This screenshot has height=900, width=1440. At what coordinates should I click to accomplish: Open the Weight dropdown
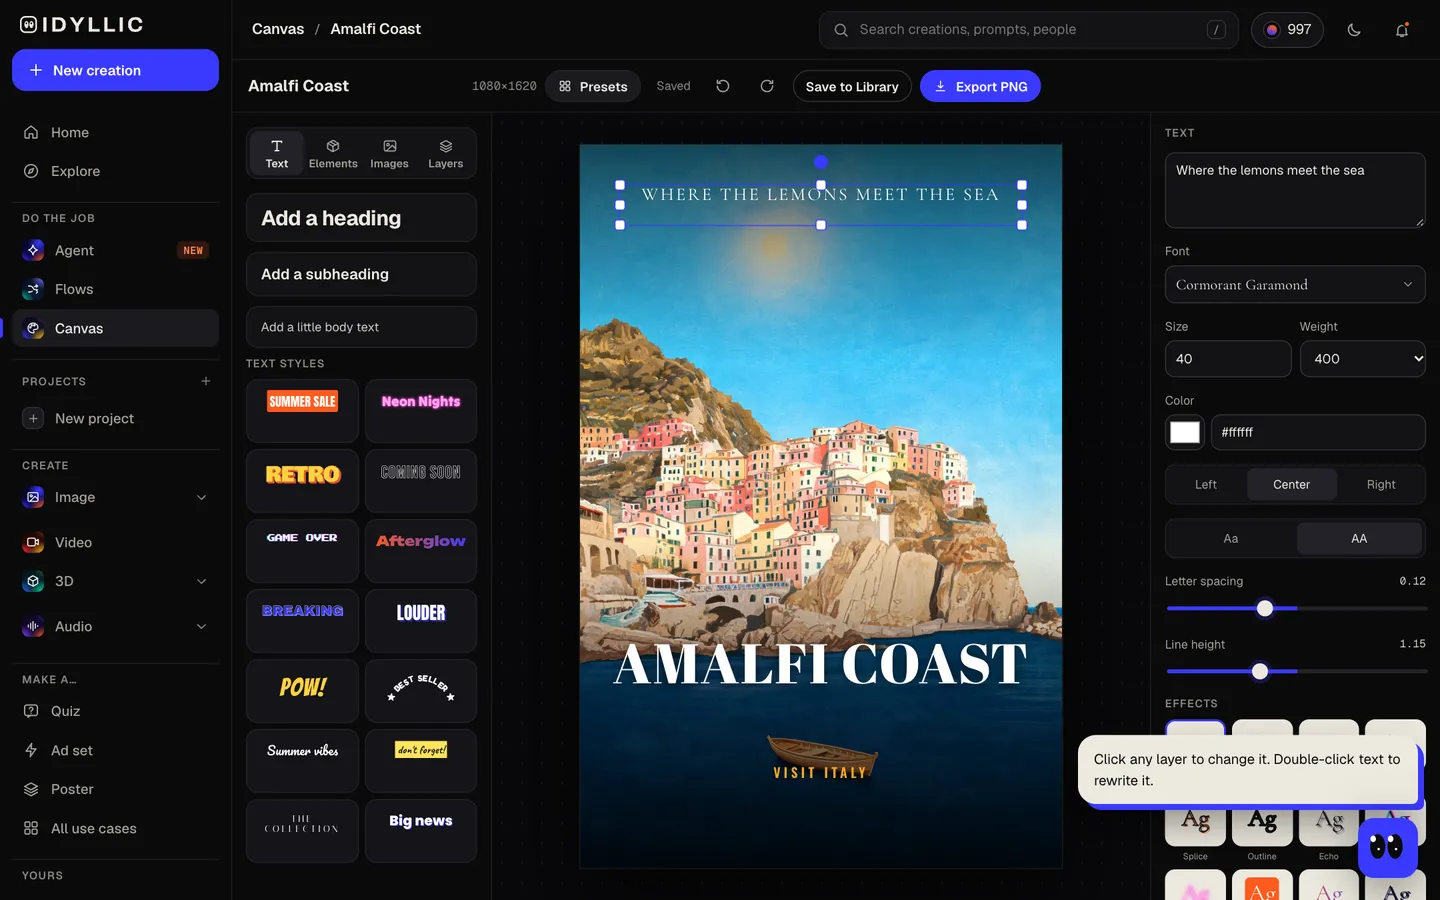(x=1363, y=359)
